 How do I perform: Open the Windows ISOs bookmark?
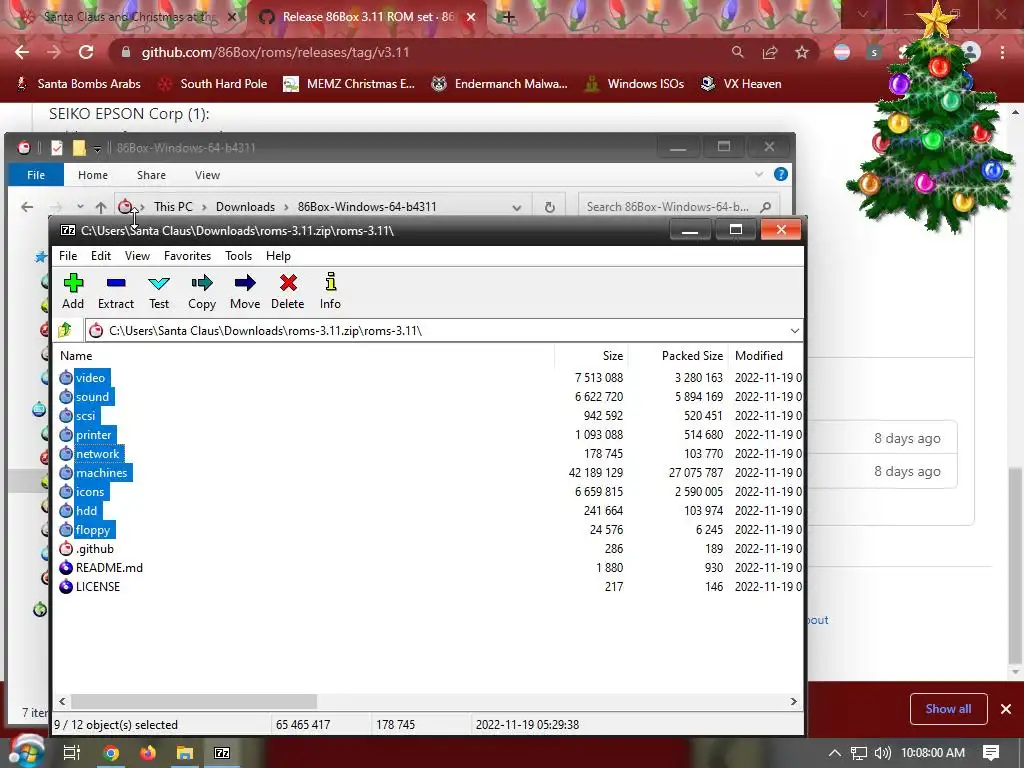[634, 84]
